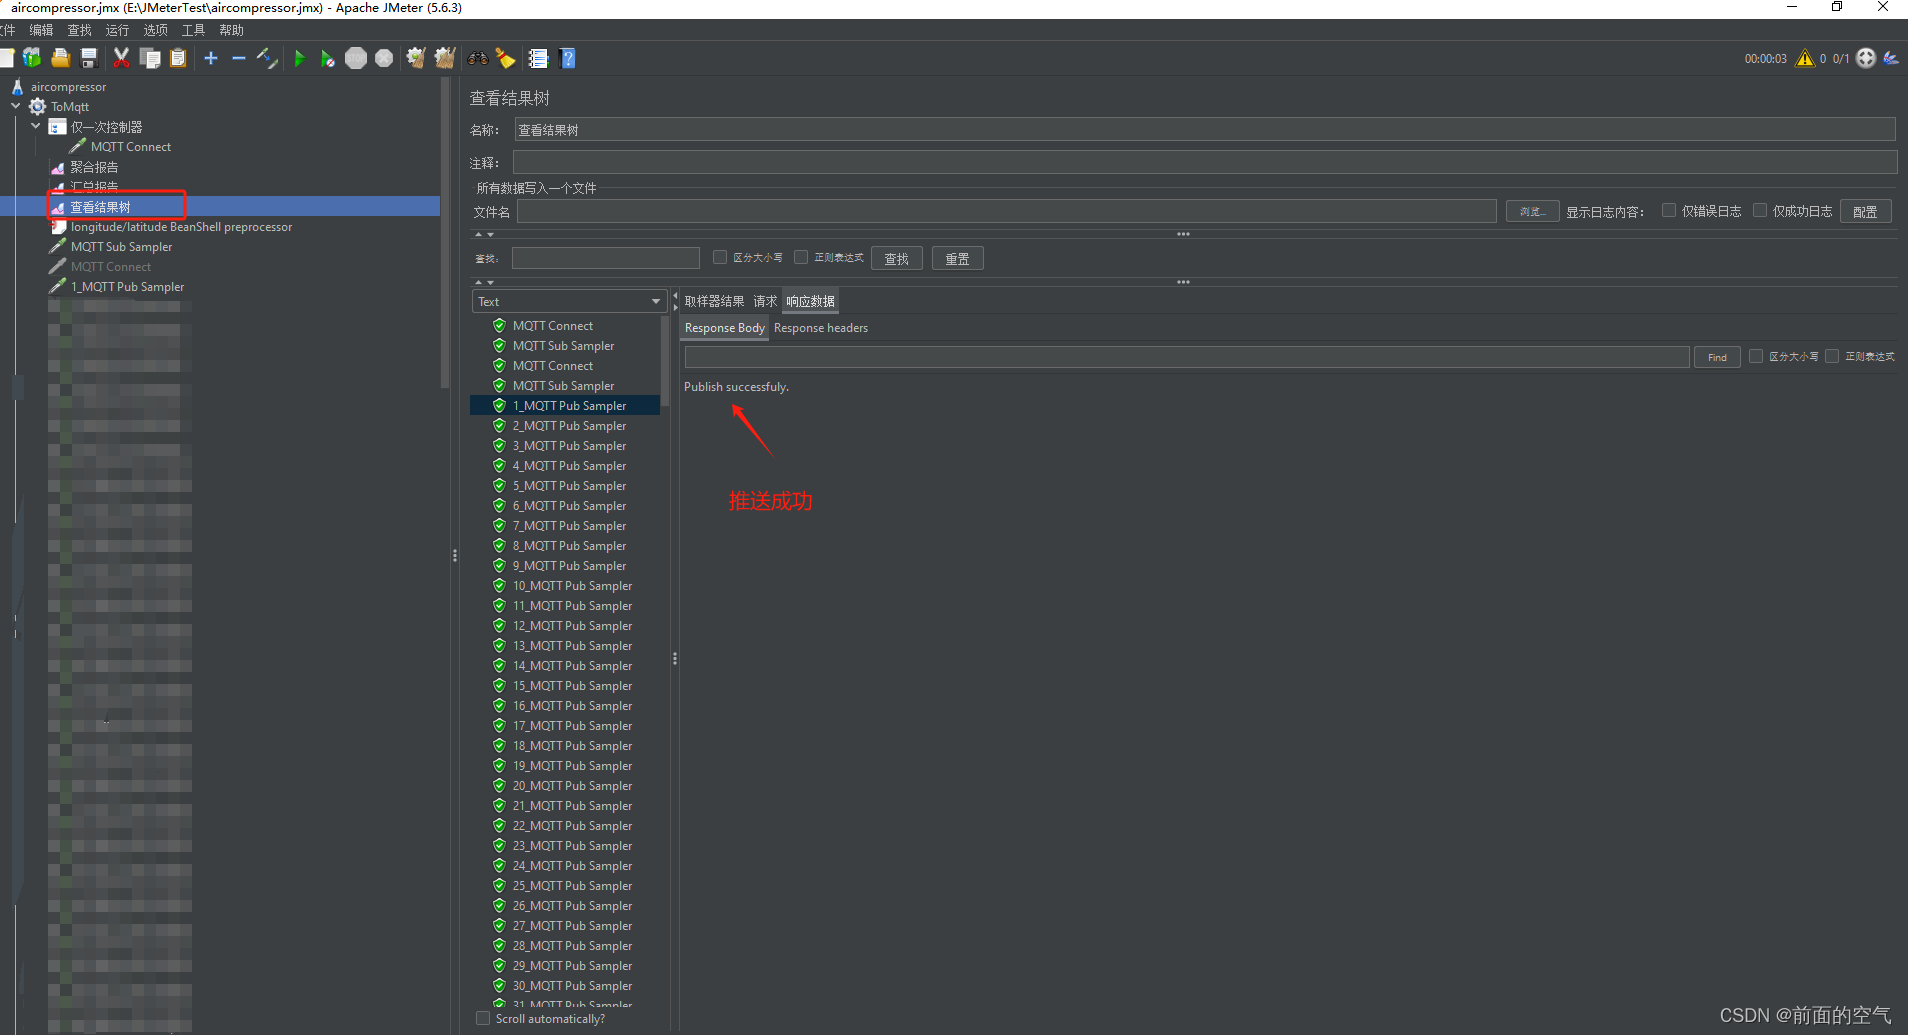Viewport: 1908px width, 1035px height.
Task: Open the 帮助 menu
Action: (231, 30)
